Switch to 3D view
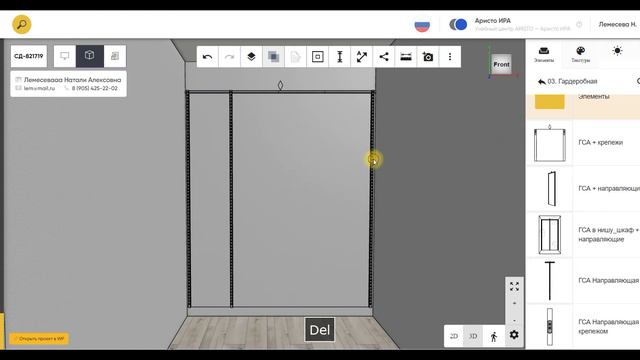The width and height of the screenshot is (640, 360). 473,336
